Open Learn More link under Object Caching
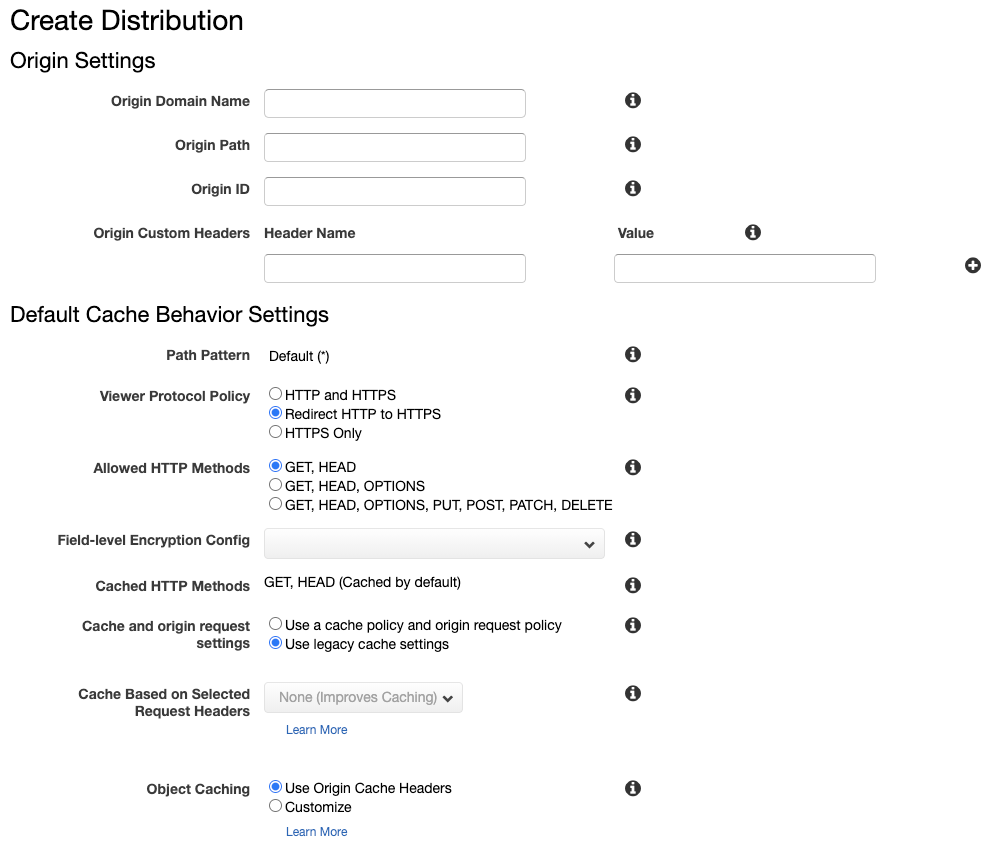Screen dimensions: 996x849 [316, 832]
